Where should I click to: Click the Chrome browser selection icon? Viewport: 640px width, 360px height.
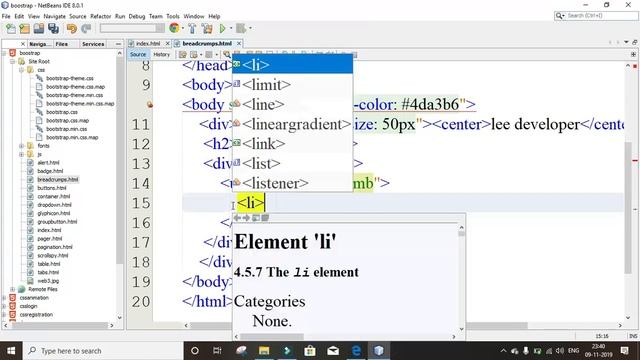tap(174, 28)
